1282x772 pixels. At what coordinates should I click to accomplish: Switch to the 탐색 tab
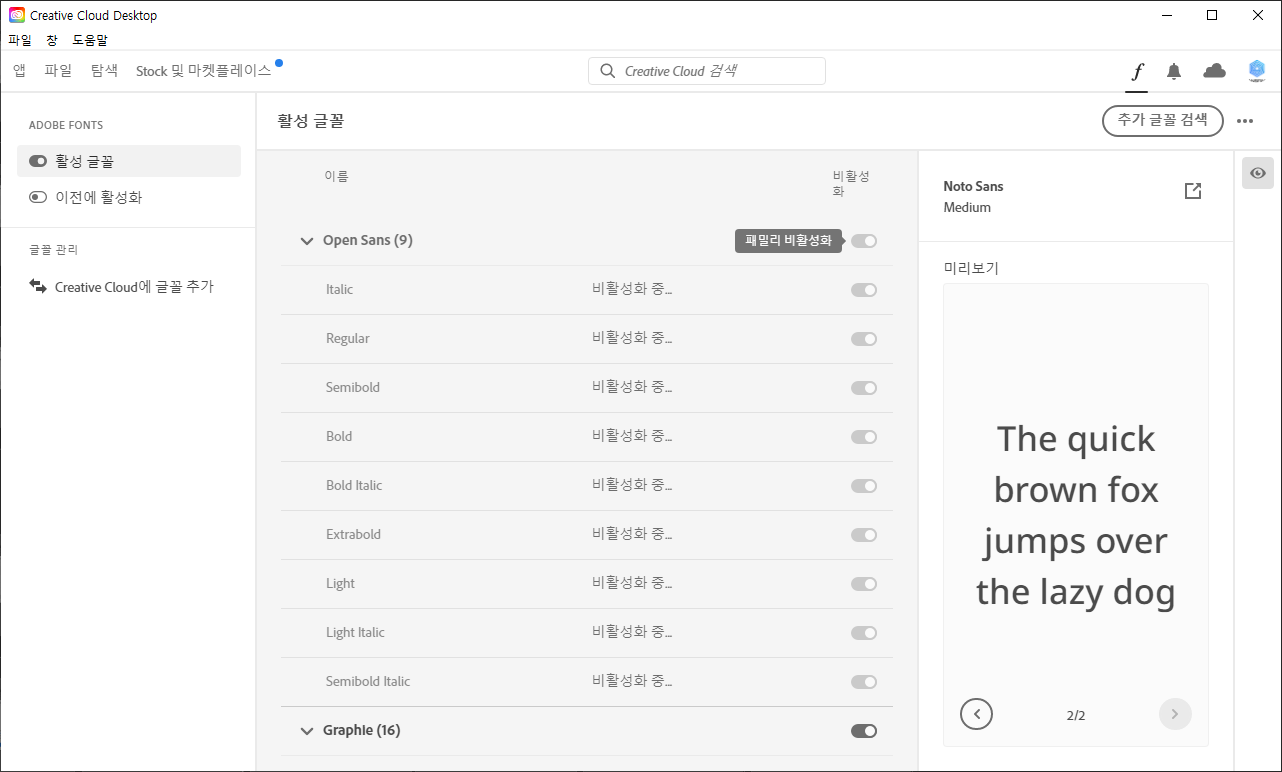coord(104,71)
